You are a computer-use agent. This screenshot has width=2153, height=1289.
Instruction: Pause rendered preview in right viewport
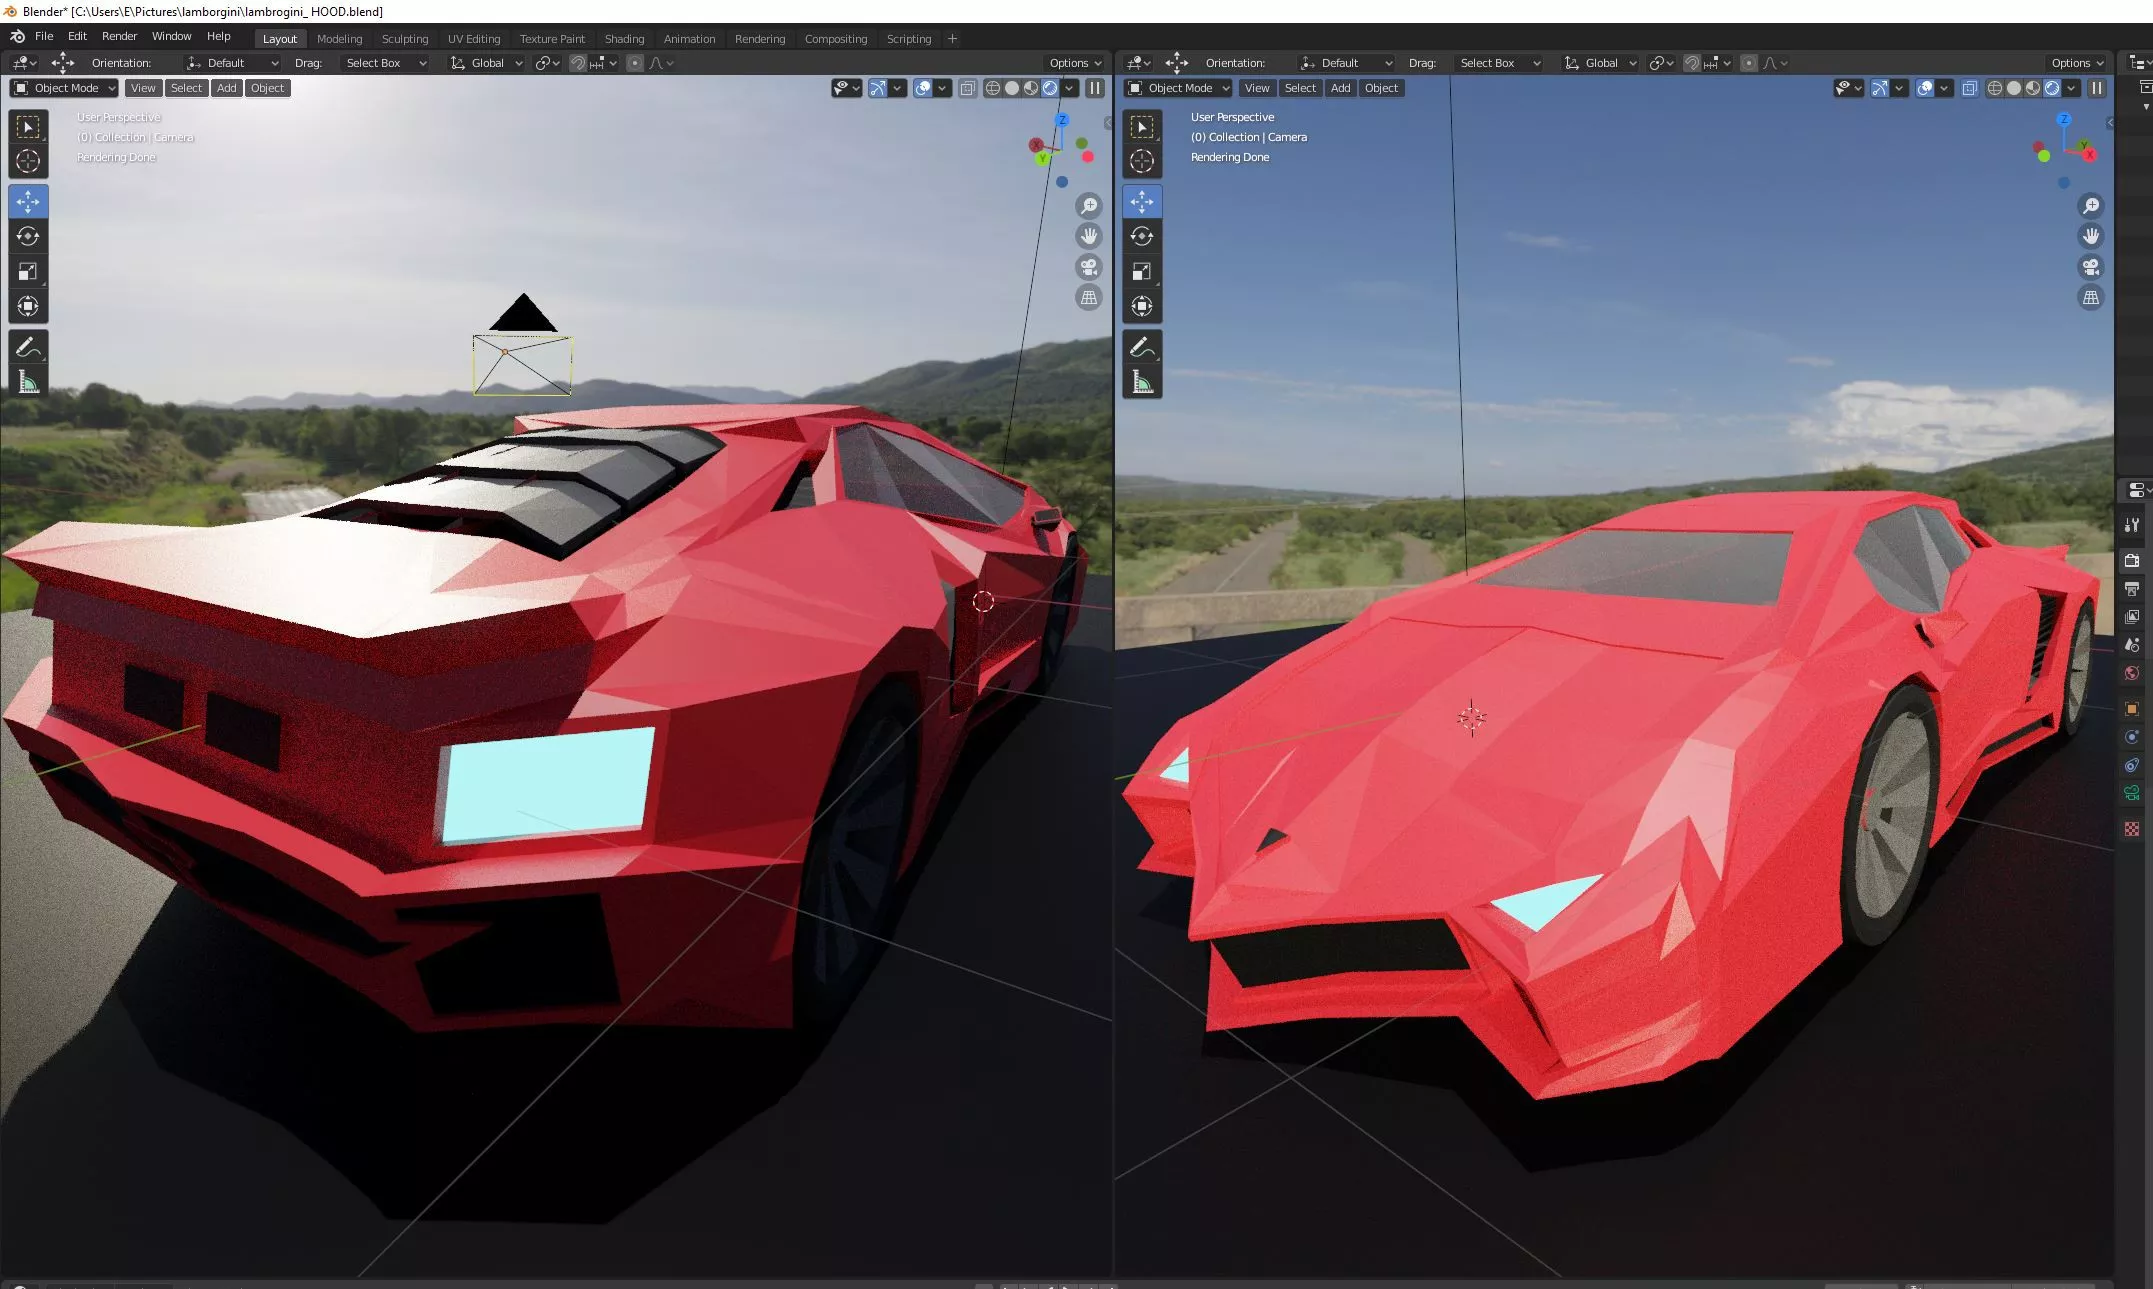coord(2097,88)
